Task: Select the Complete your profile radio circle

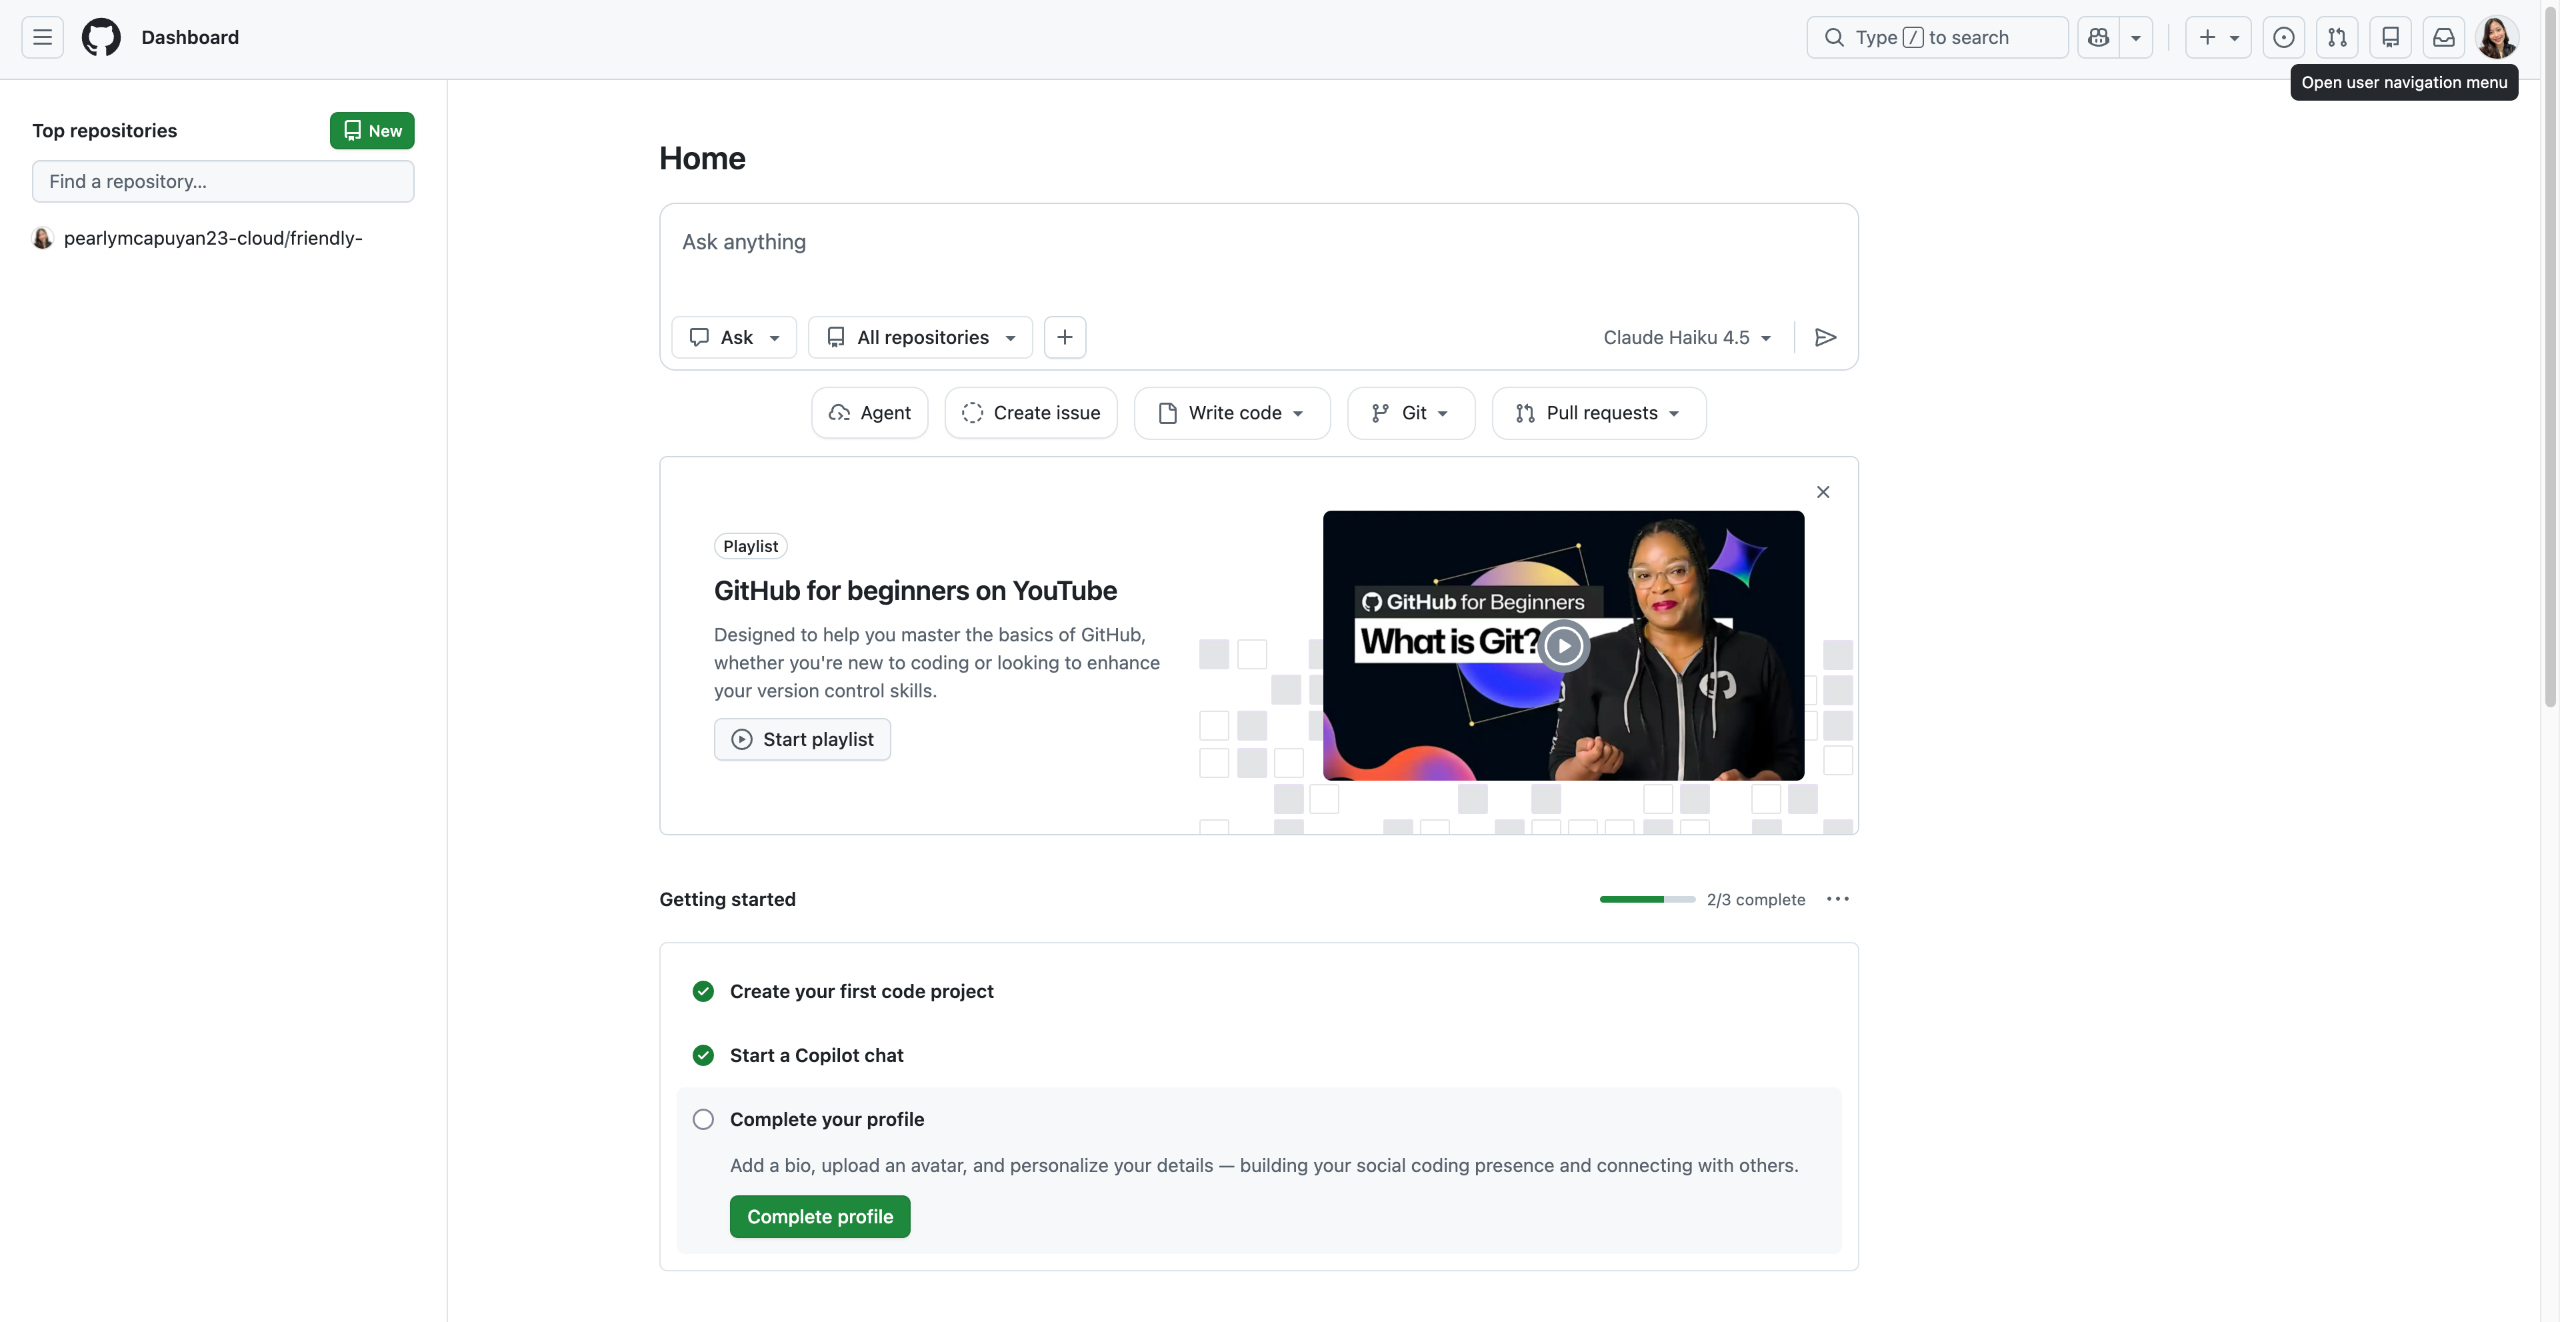Action: (703, 1119)
